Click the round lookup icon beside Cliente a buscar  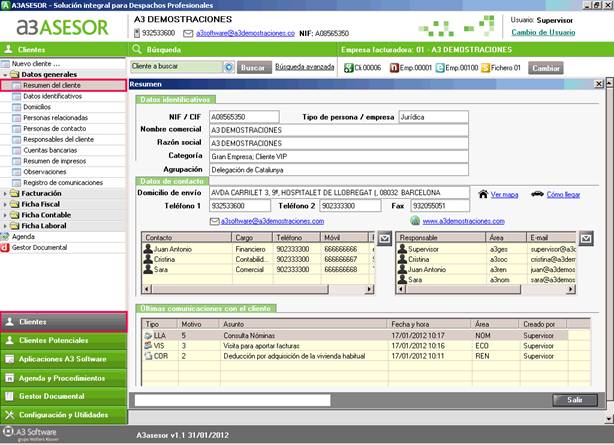point(229,67)
